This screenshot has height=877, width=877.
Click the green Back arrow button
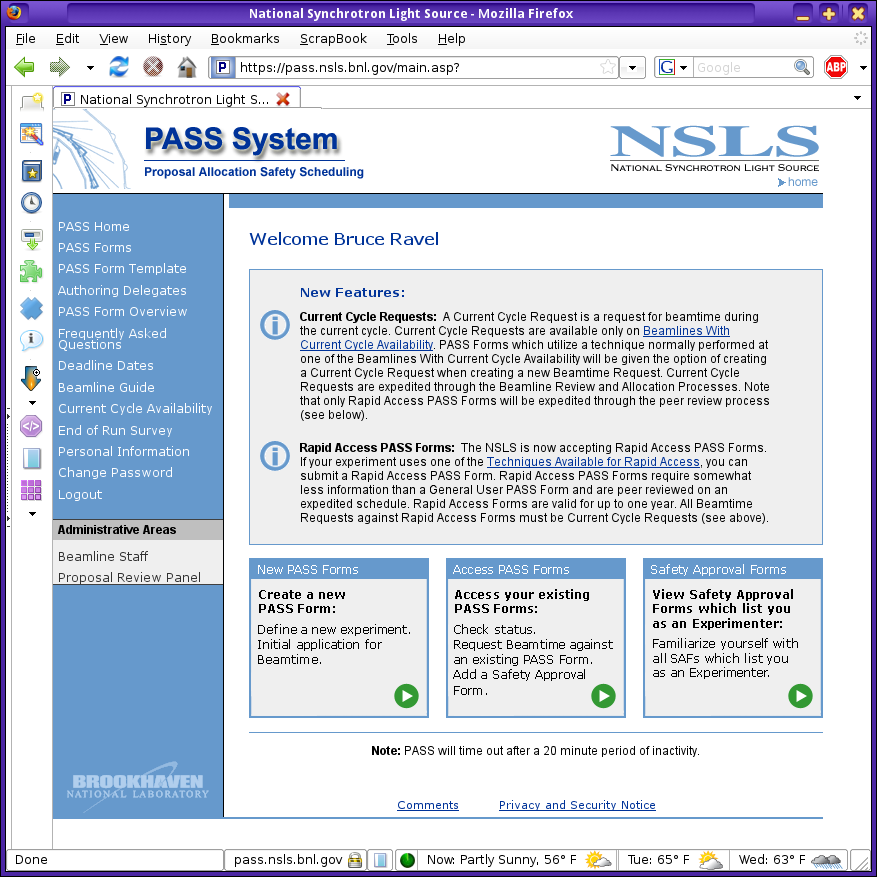point(24,67)
